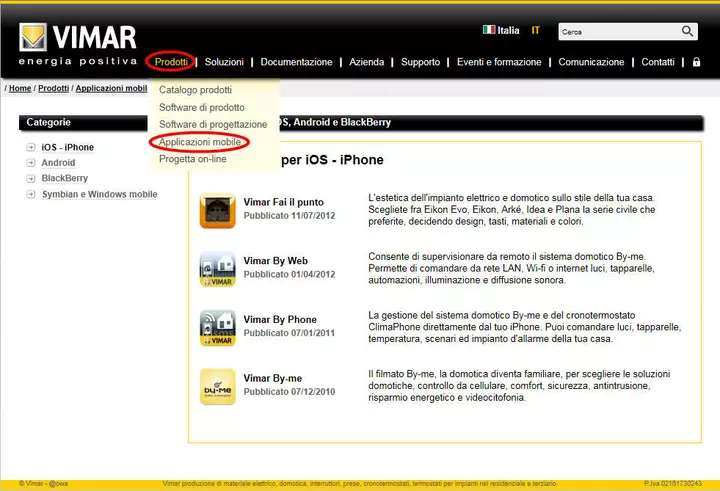Click arrow bullet beside iOS - iPhone
Screen dimensions: 720x491
31,147
